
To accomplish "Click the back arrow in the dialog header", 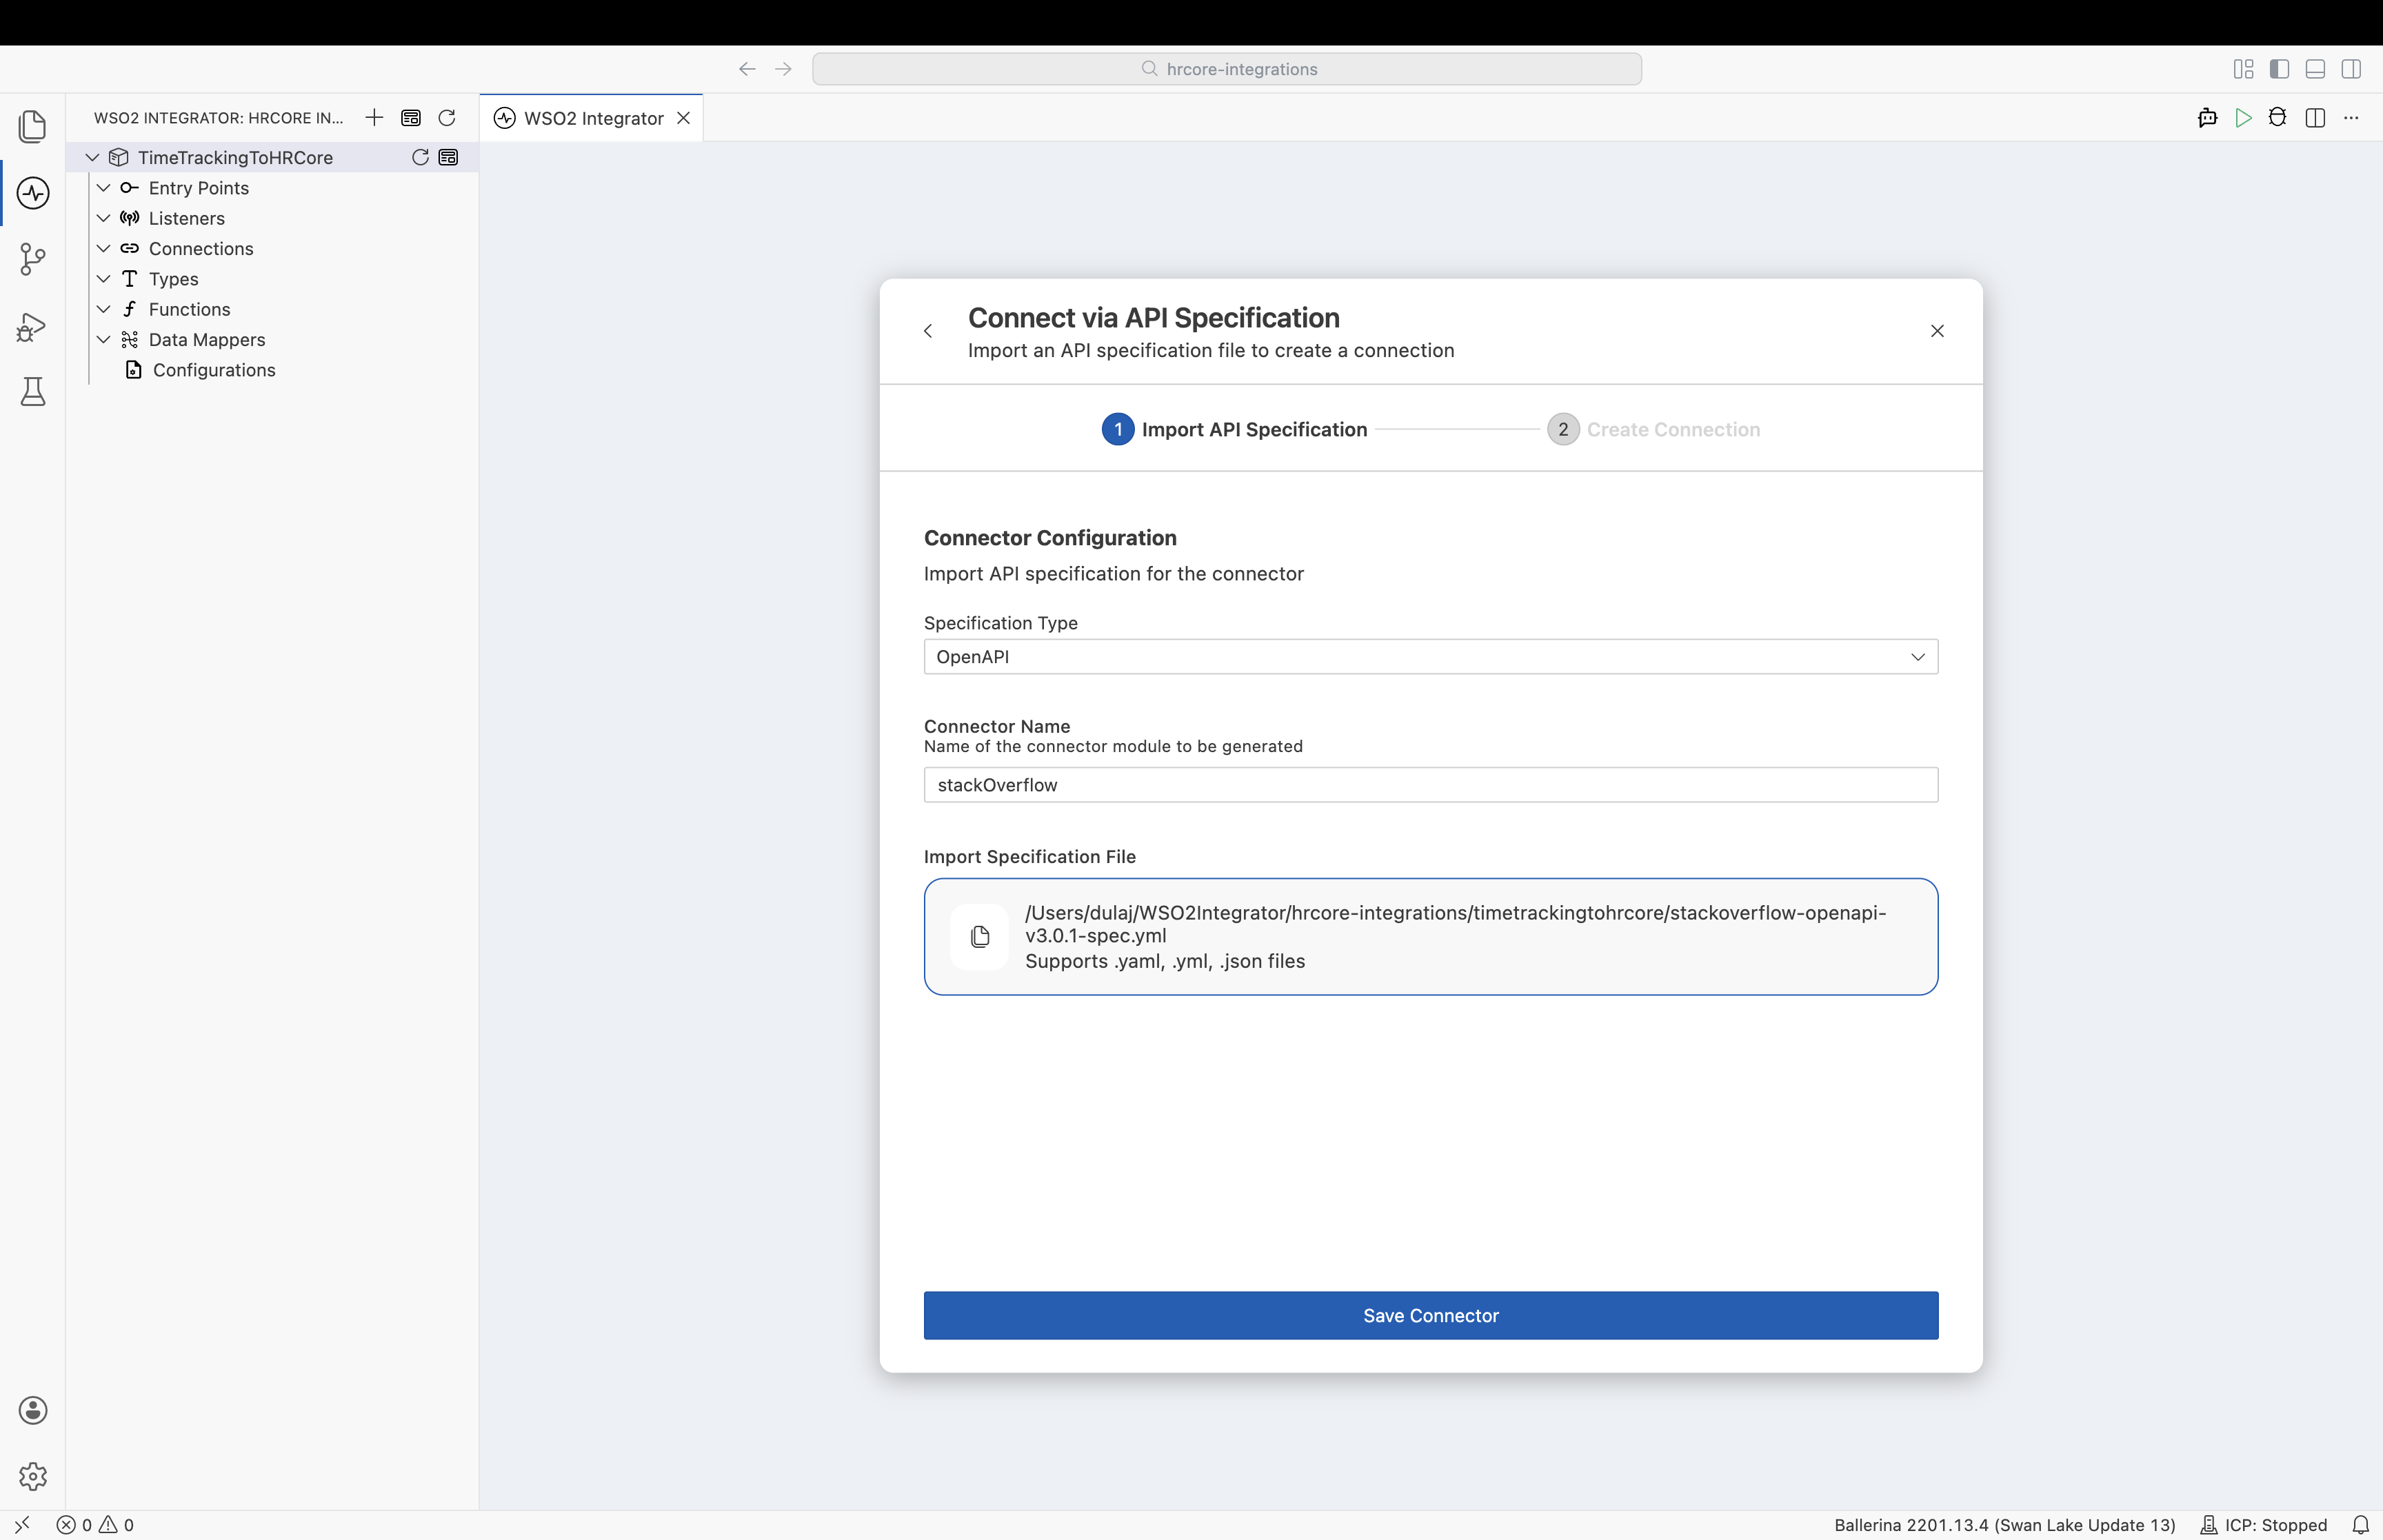I will point(928,331).
